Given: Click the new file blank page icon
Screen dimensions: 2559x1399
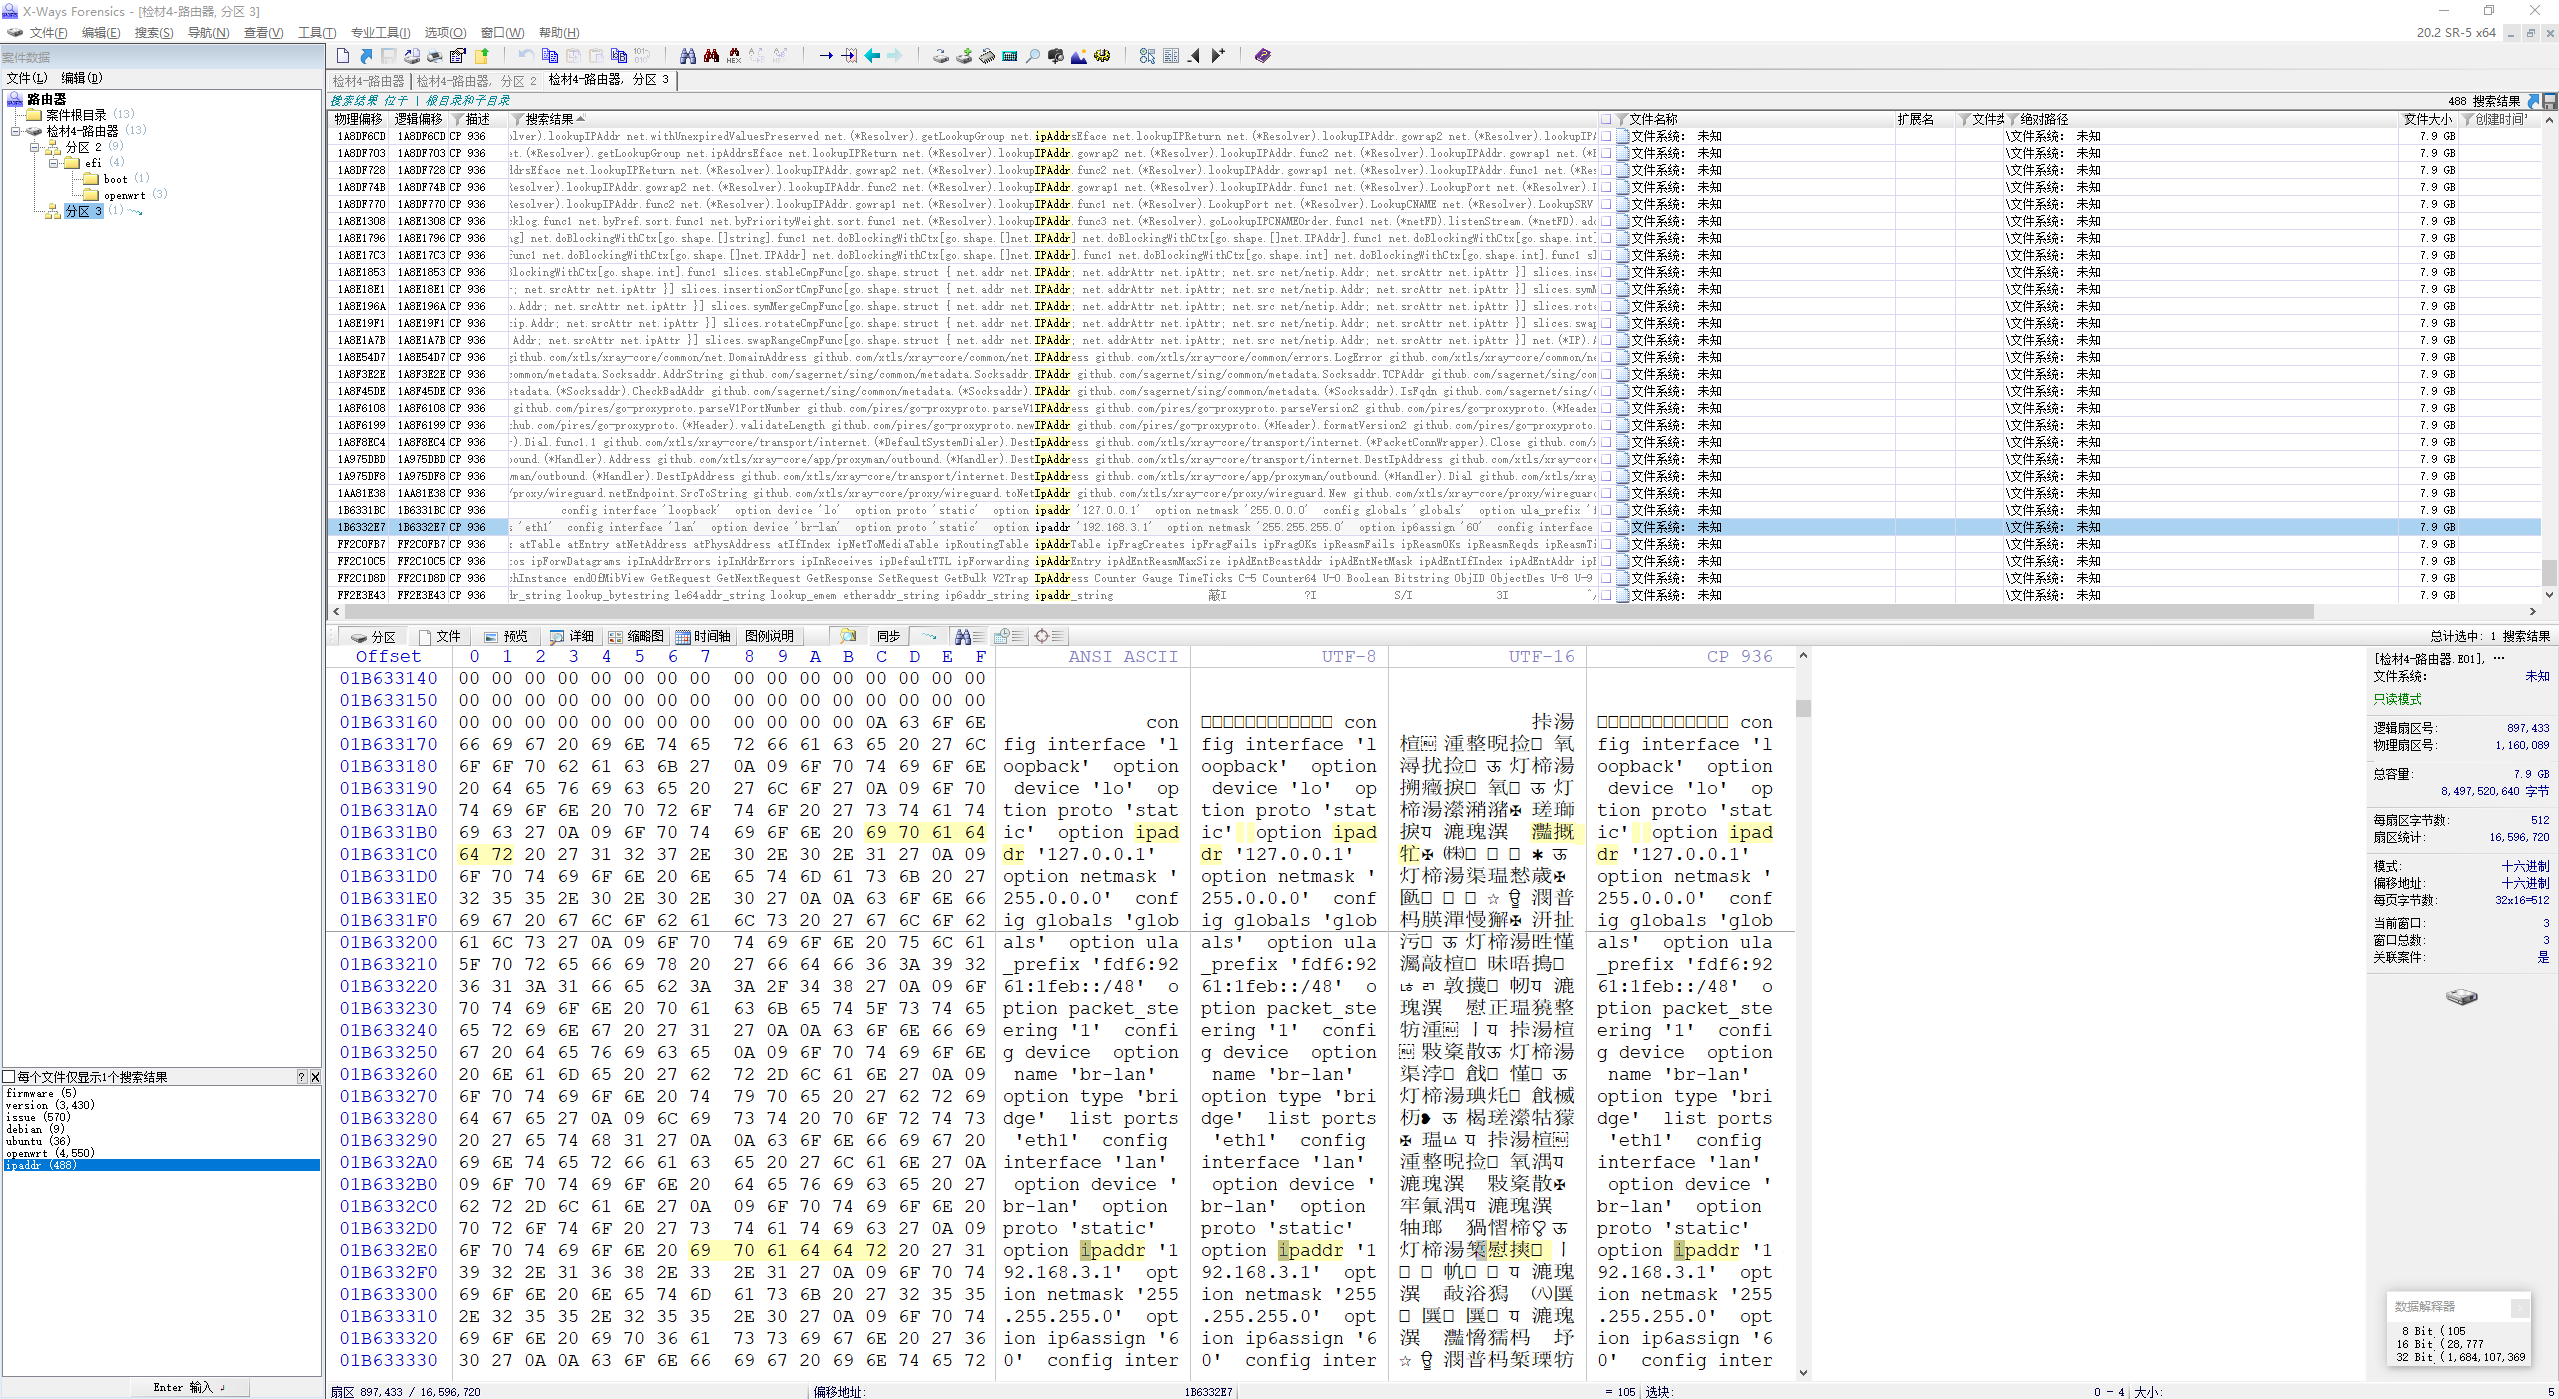Looking at the screenshot, I should tap(343, 56).
